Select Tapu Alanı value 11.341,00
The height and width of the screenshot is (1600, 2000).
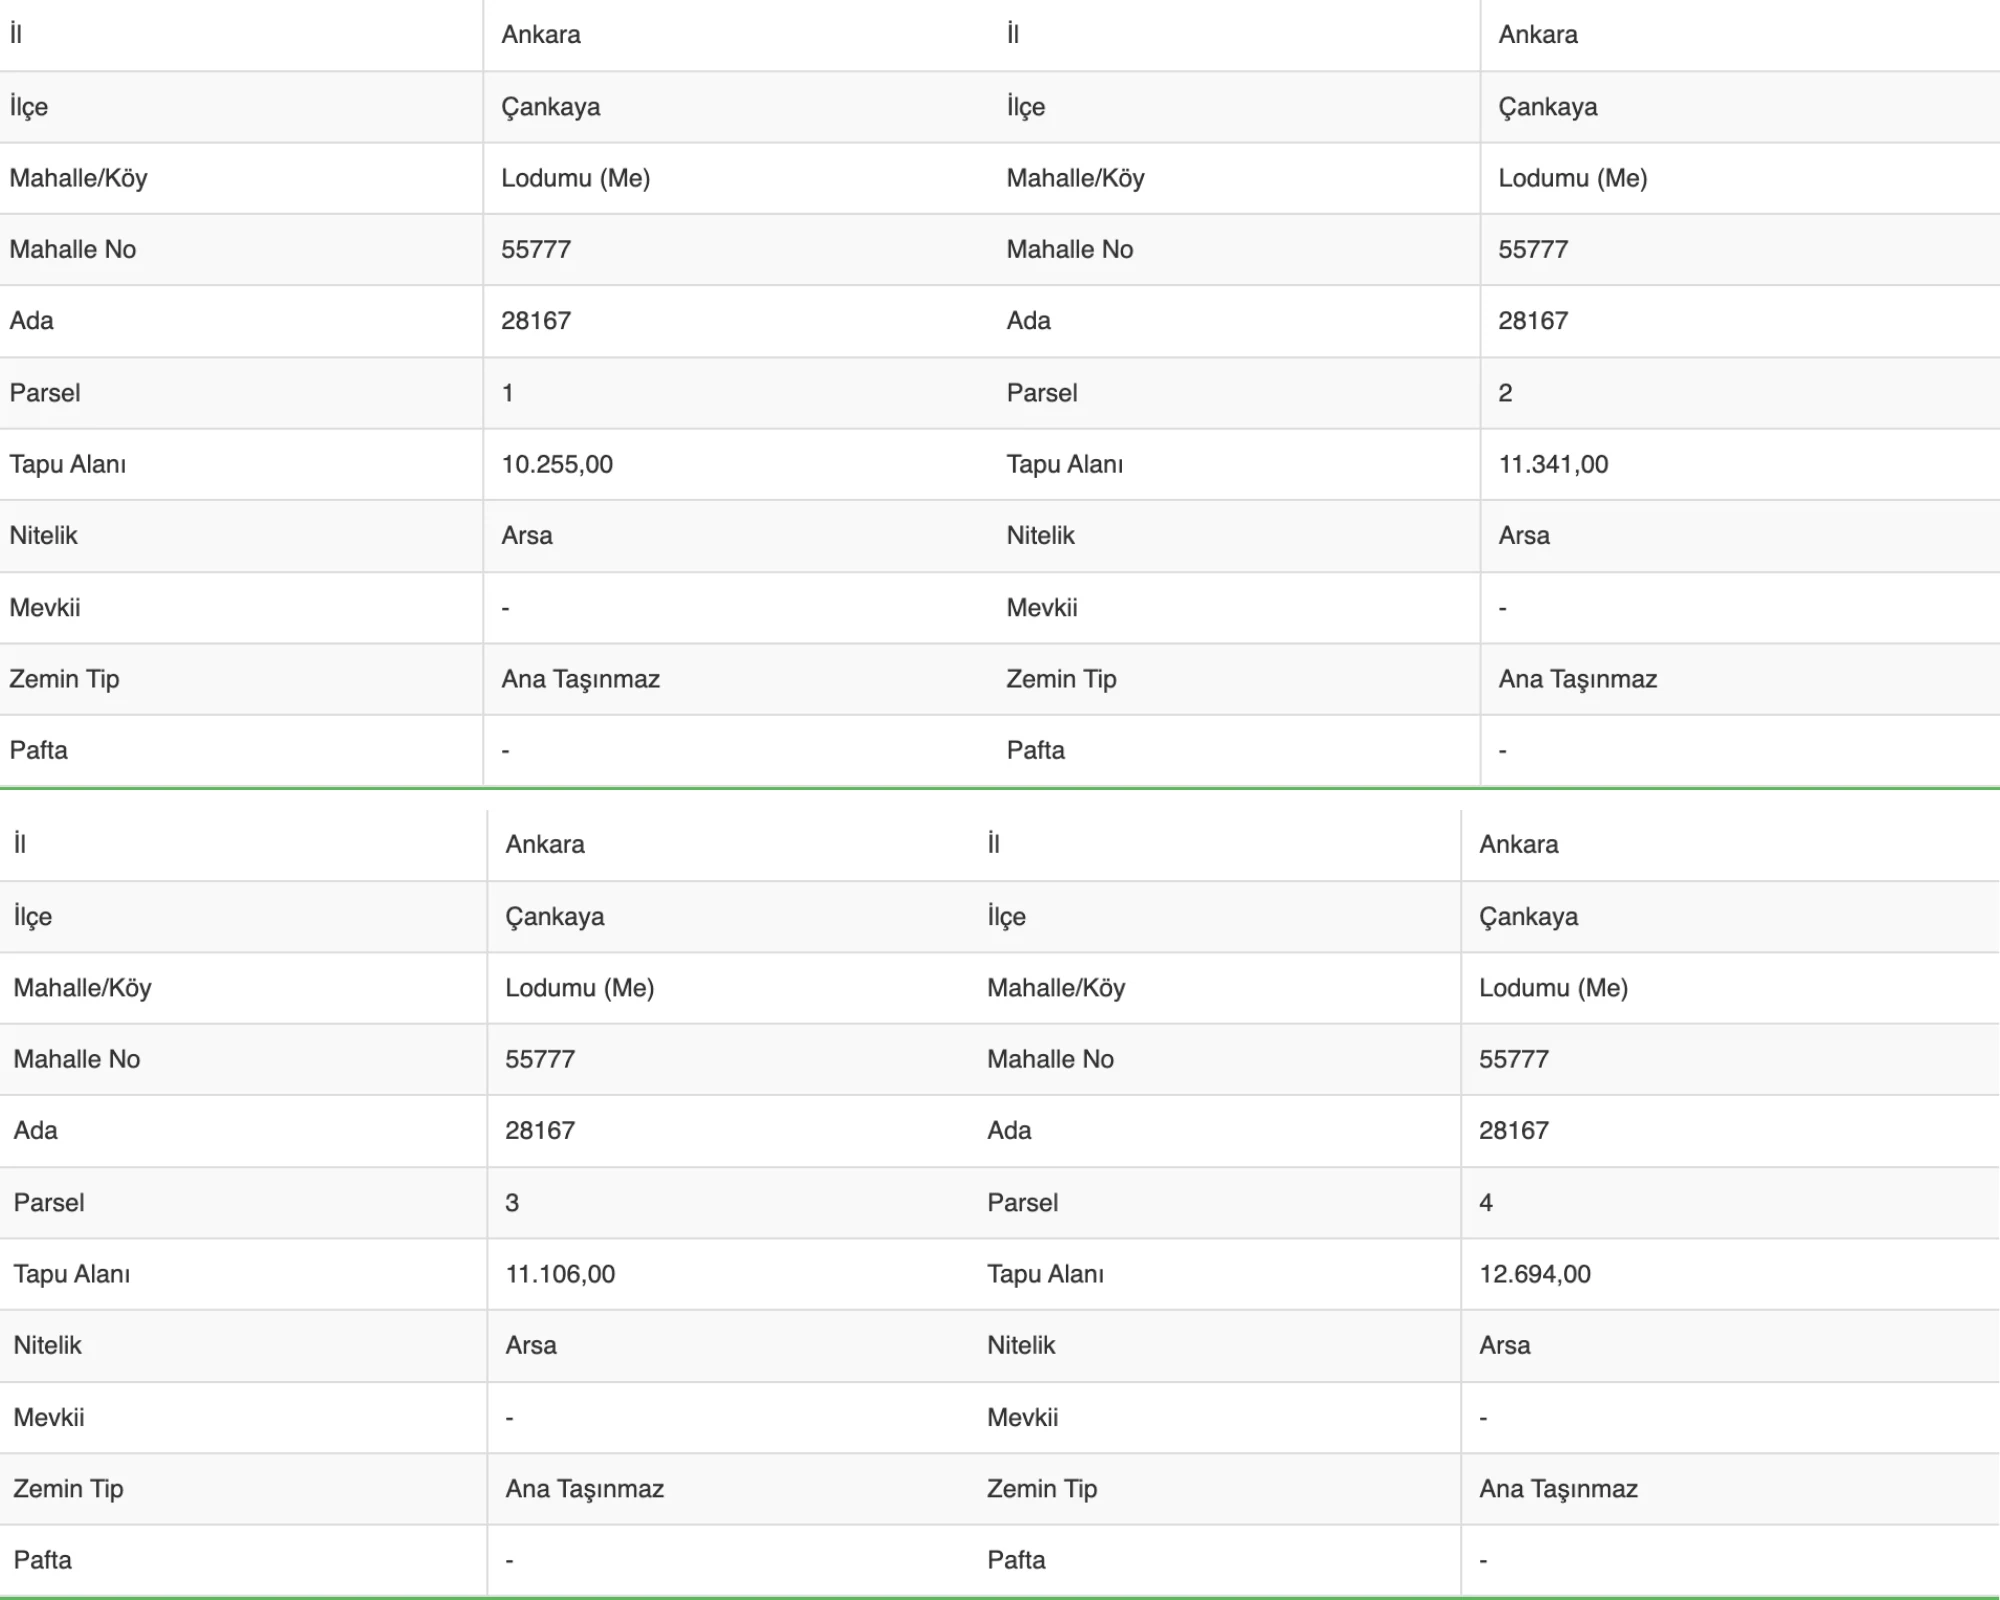pos(1553,464)
